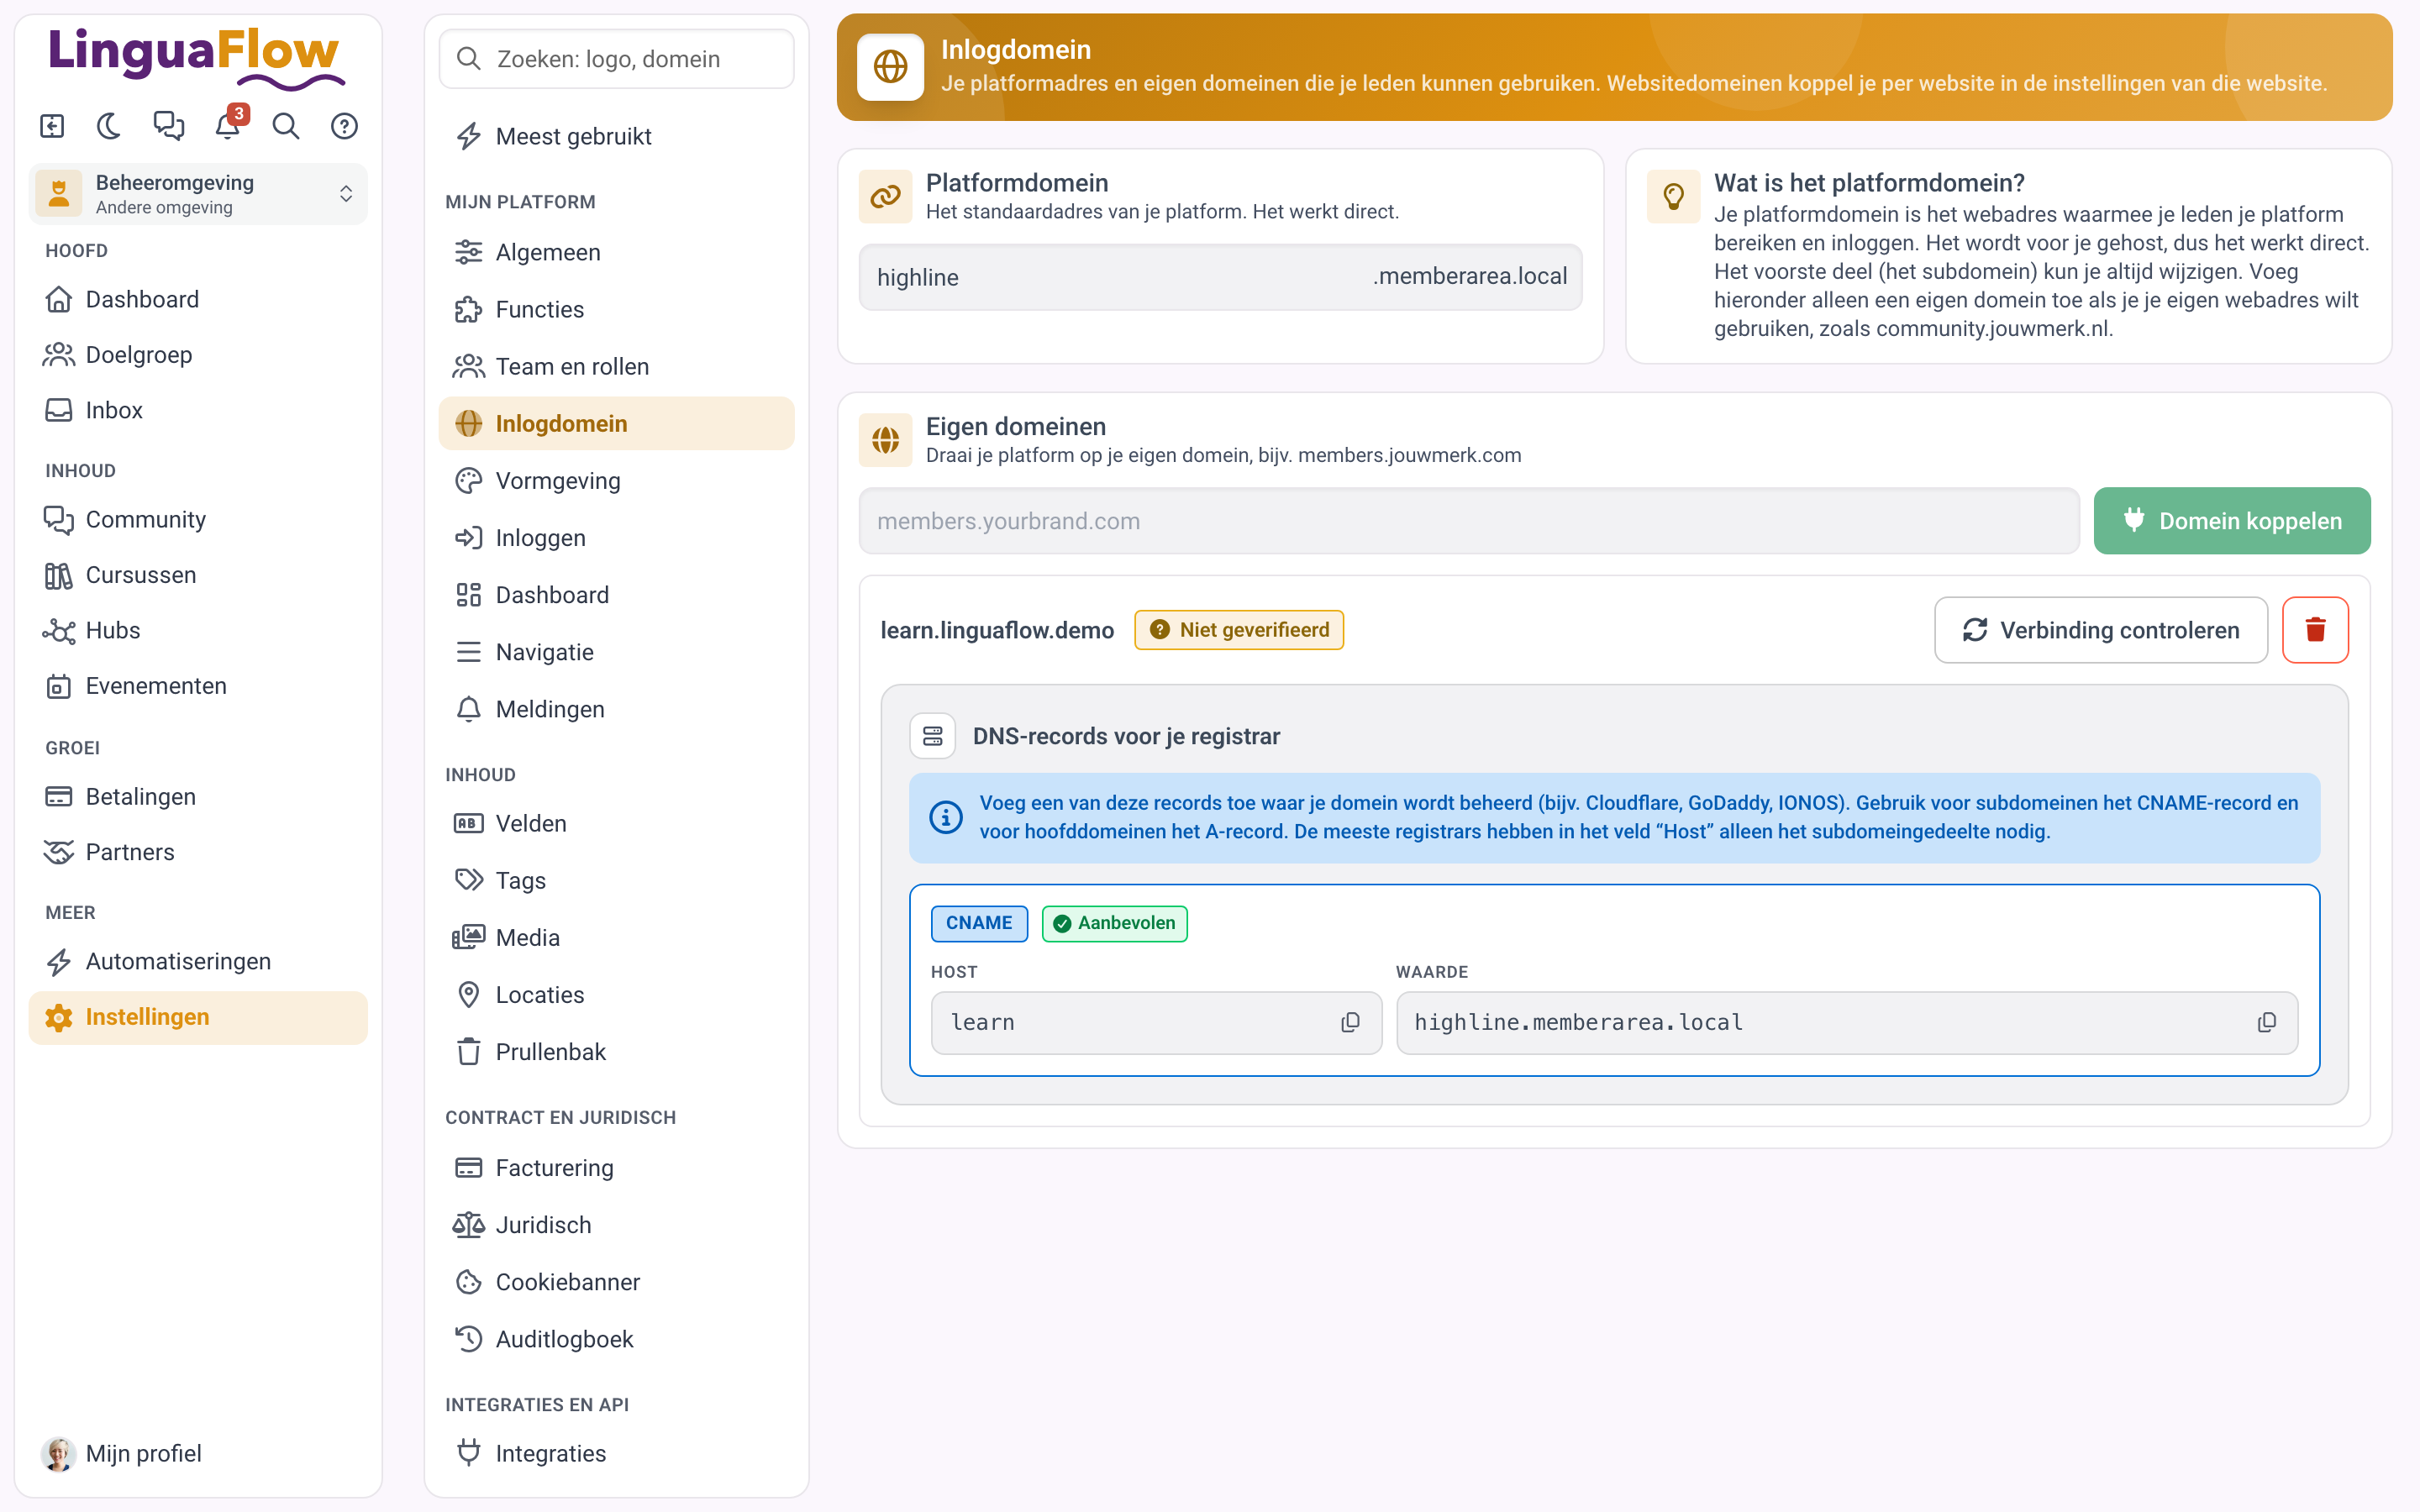Delete the learn.linguaflow.demo domain
2420x1512 pixels.
pos(2315,630)
